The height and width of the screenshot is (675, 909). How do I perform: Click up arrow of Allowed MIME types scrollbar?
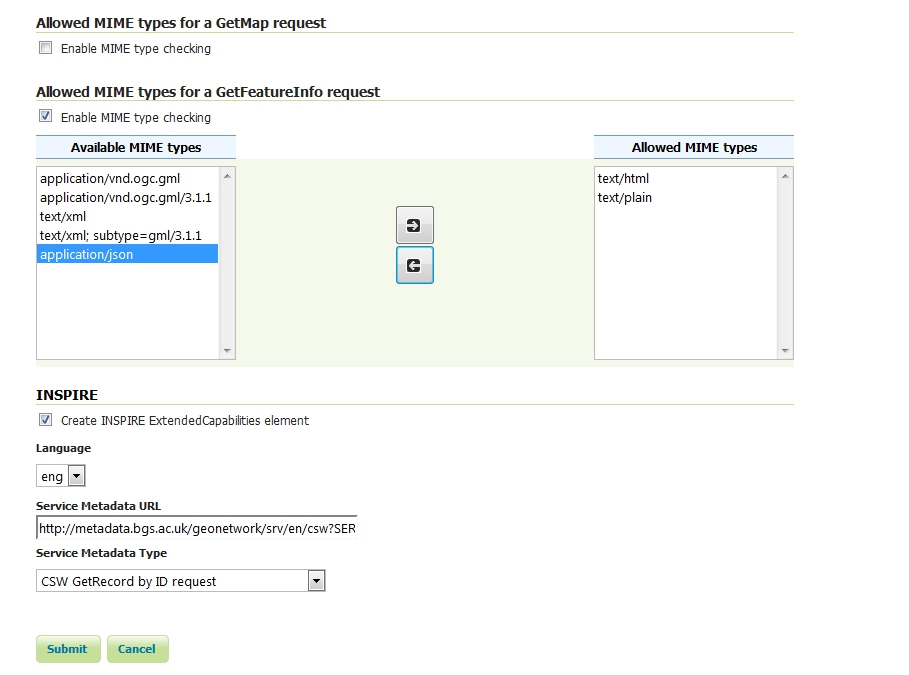pyautogui.click(x=785, y=176)
